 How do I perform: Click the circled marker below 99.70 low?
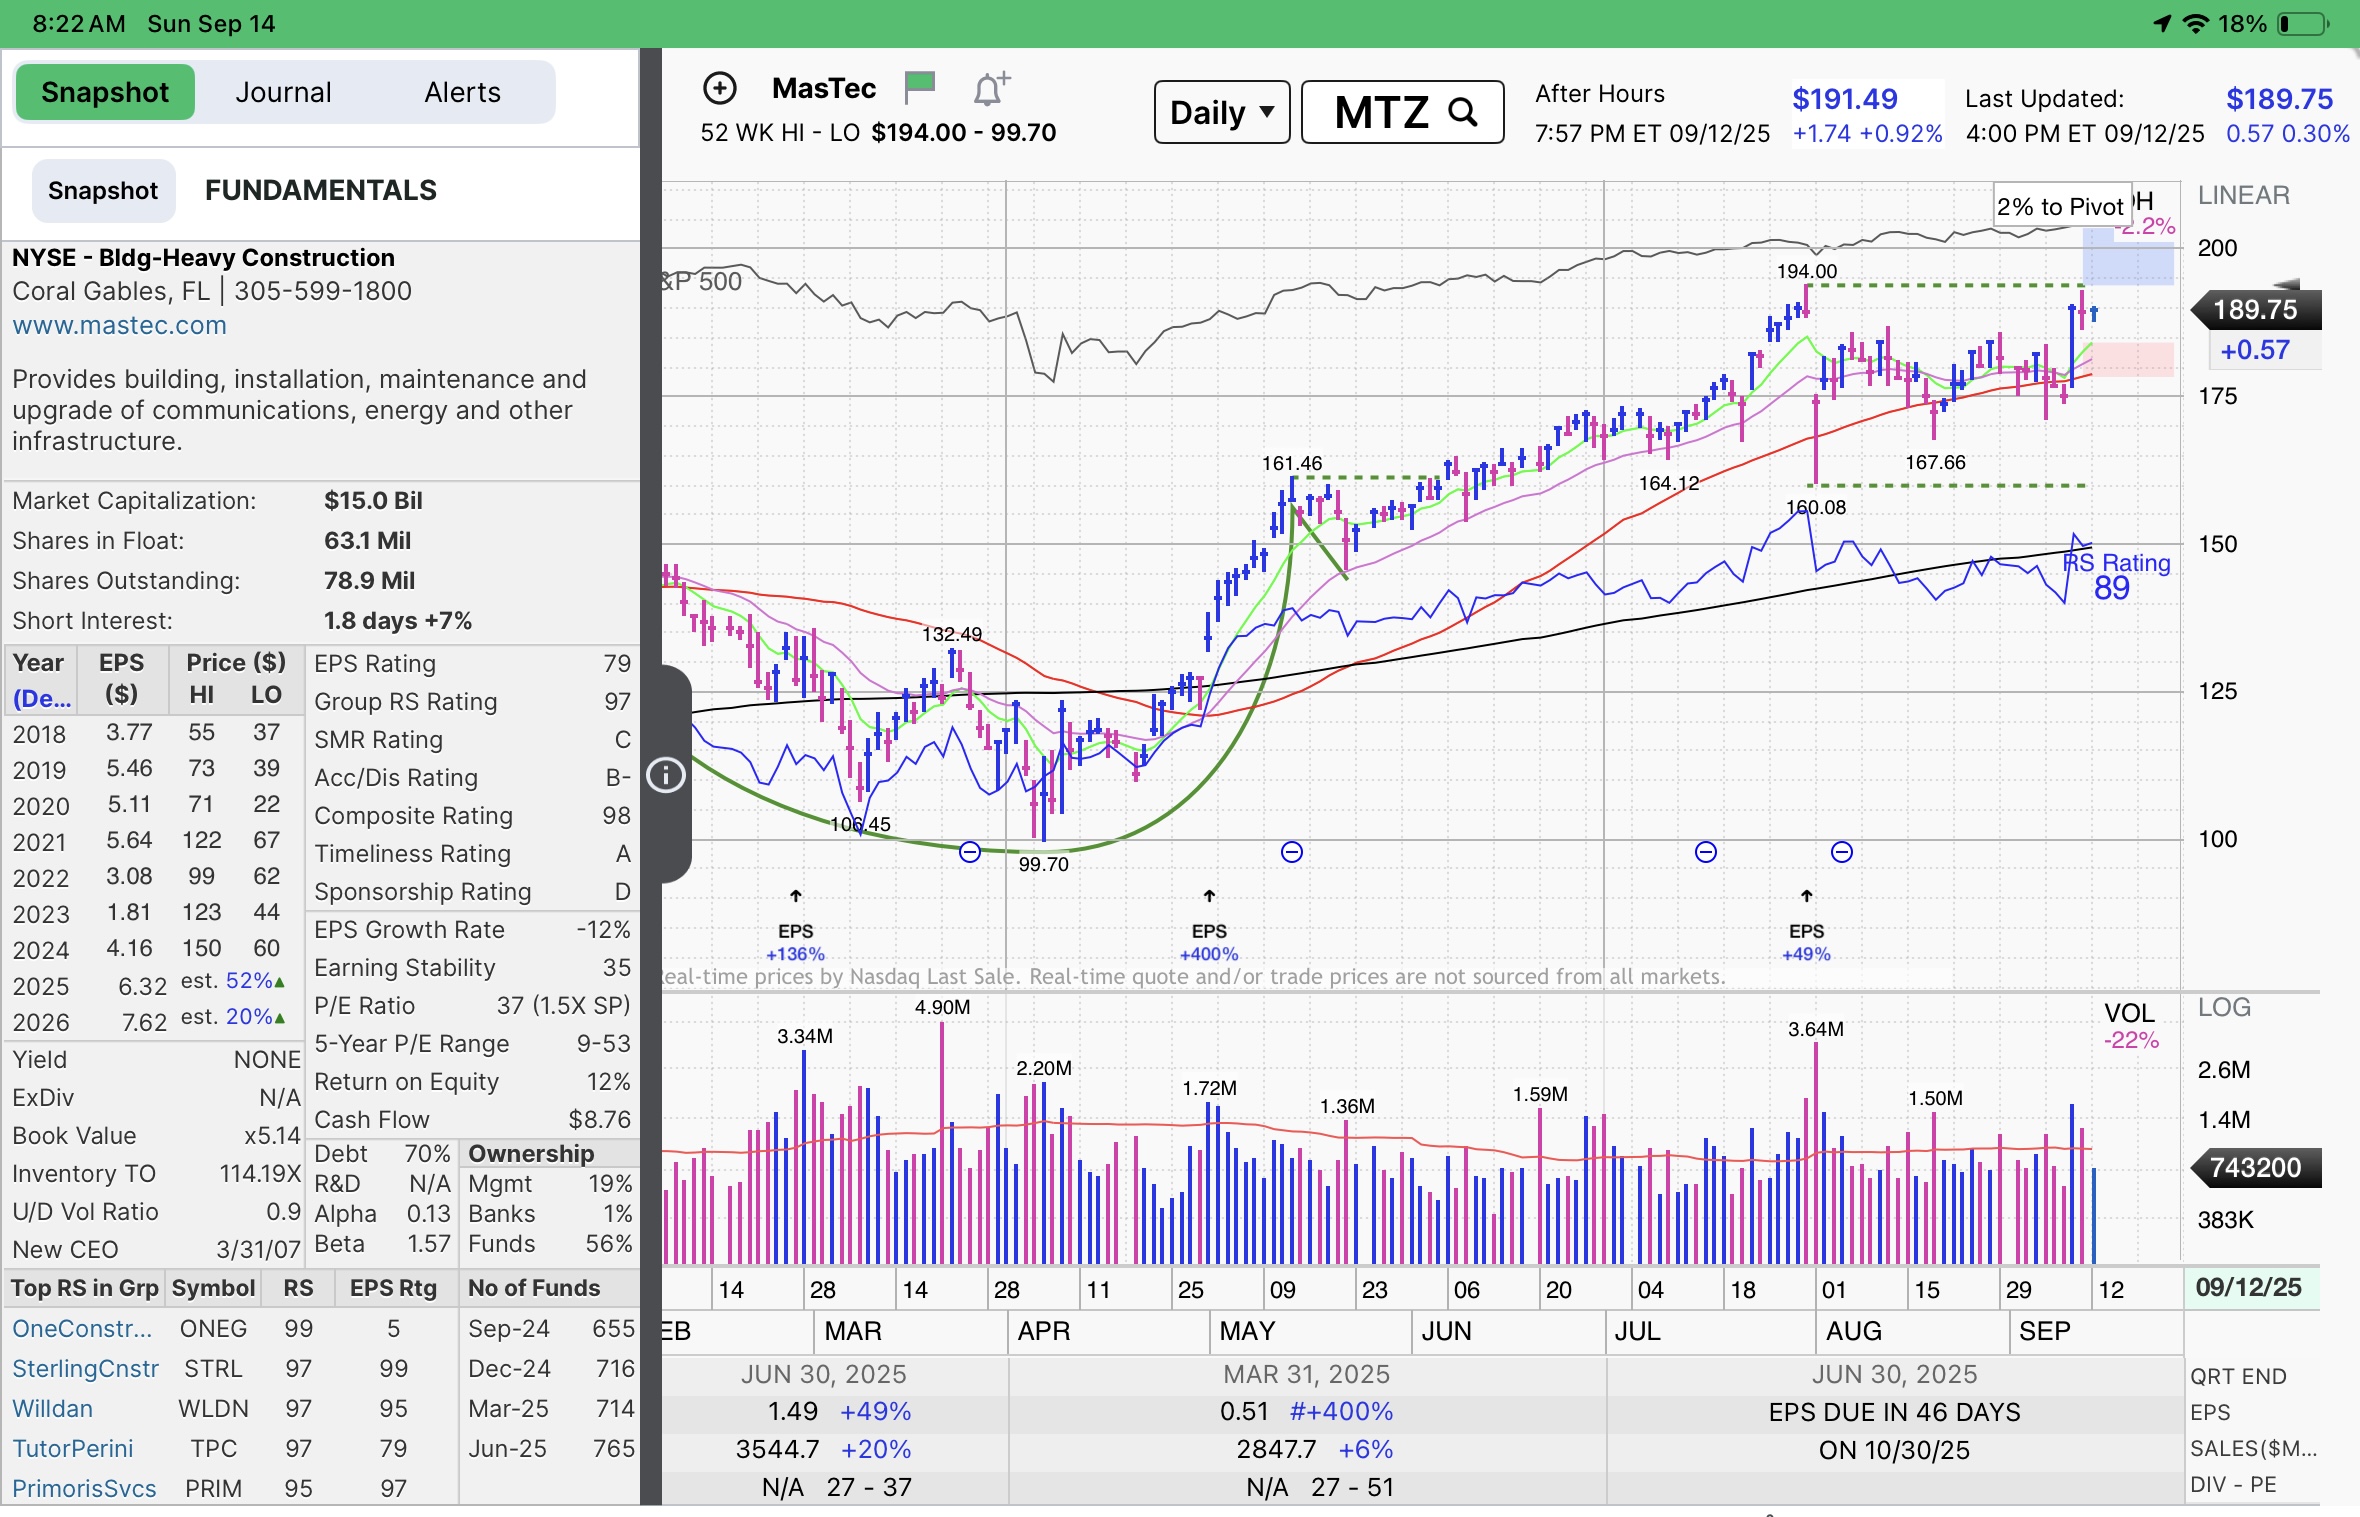coord(969,852)
